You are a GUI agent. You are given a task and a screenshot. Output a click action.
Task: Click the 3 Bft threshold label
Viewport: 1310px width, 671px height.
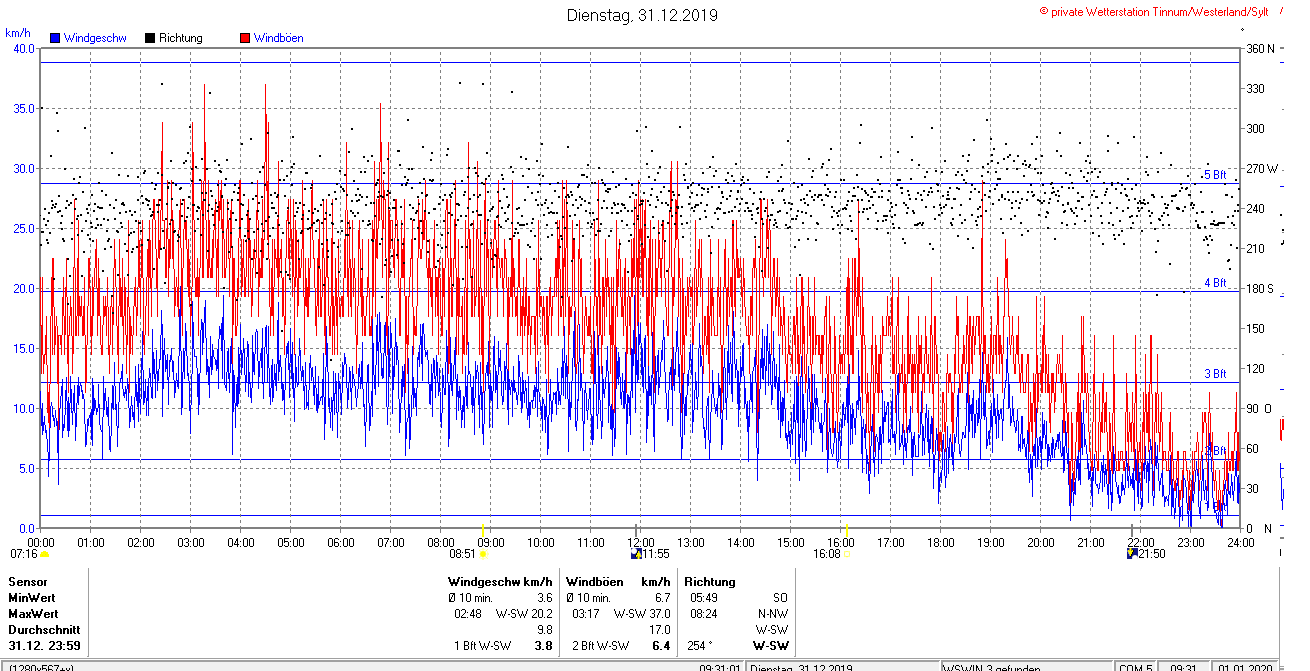[1215, 374]
